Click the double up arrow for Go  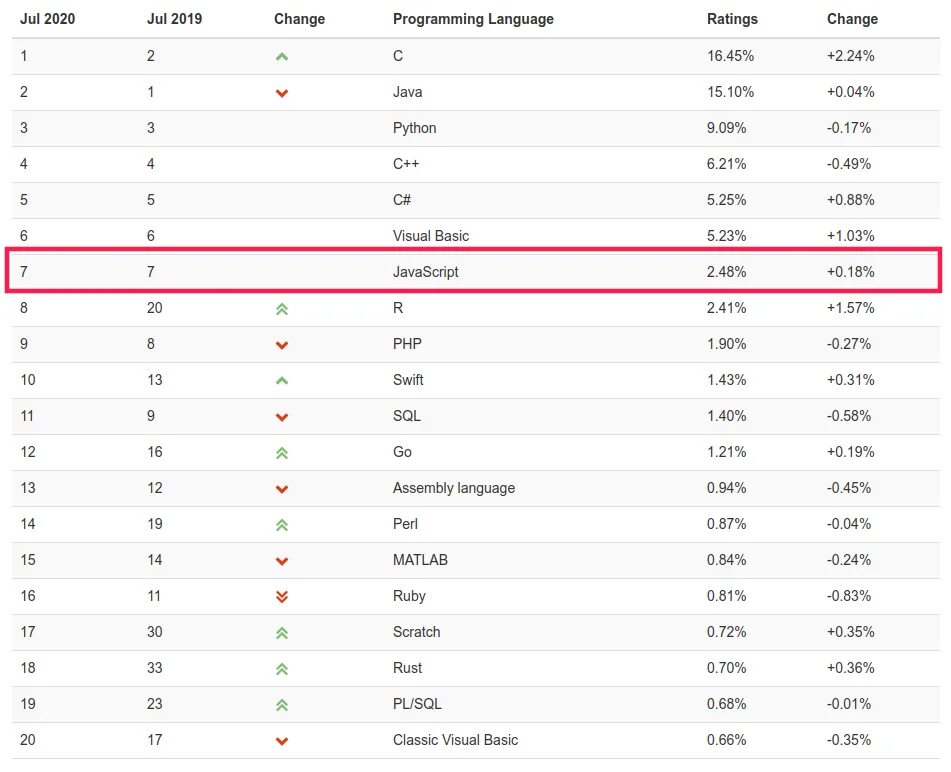(281, 453)
